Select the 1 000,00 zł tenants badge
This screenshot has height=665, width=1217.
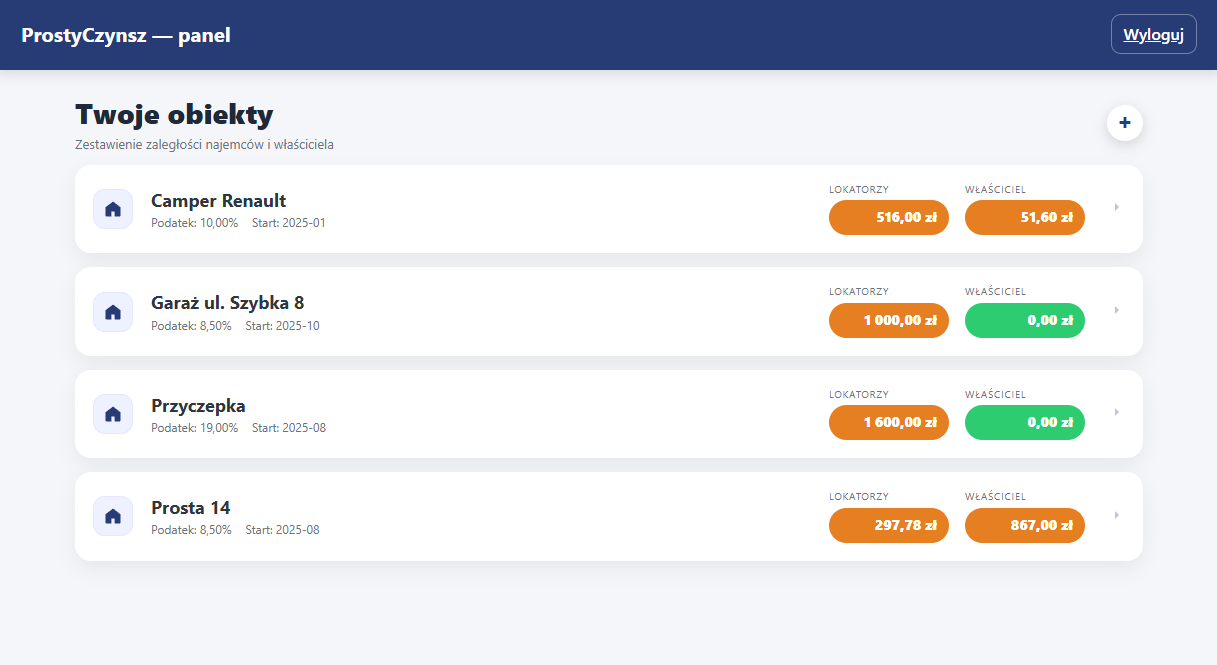tap(888, 320)
